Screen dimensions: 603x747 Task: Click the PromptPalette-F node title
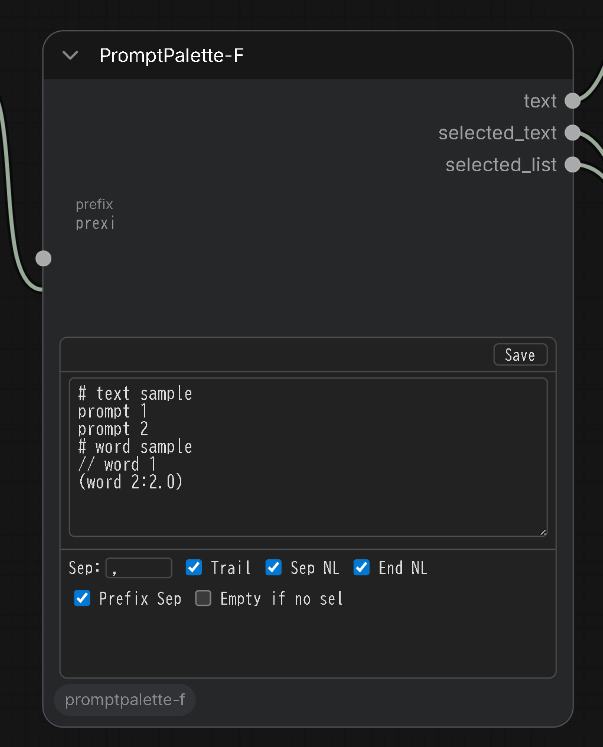pyautogui.click(x=171, y=56)
